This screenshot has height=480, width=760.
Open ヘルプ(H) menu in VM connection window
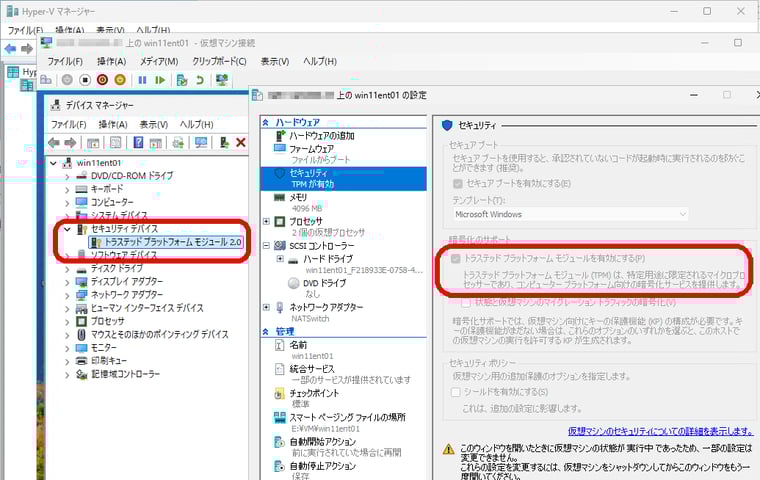coord(320,62)
